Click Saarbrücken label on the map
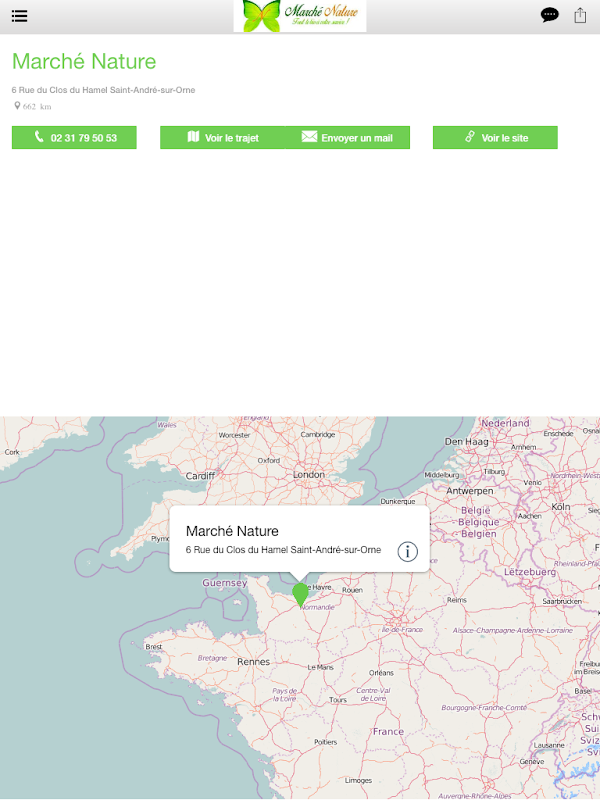 pos(562,602)
